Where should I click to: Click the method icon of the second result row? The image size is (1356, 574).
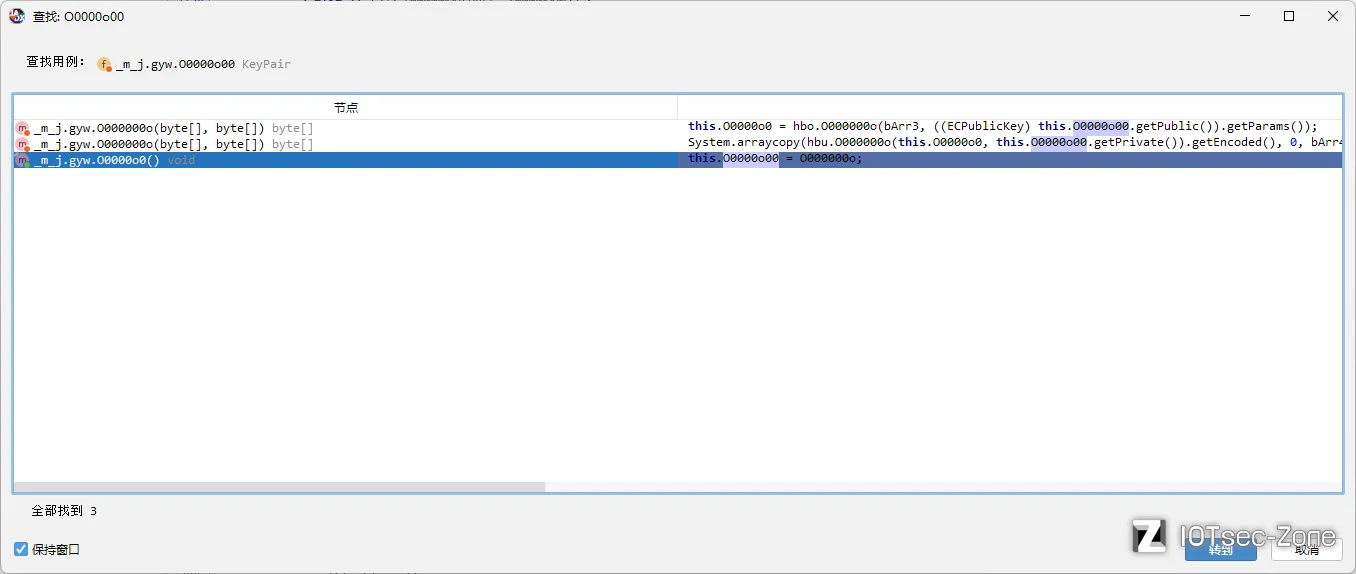(x=22, y=144)
